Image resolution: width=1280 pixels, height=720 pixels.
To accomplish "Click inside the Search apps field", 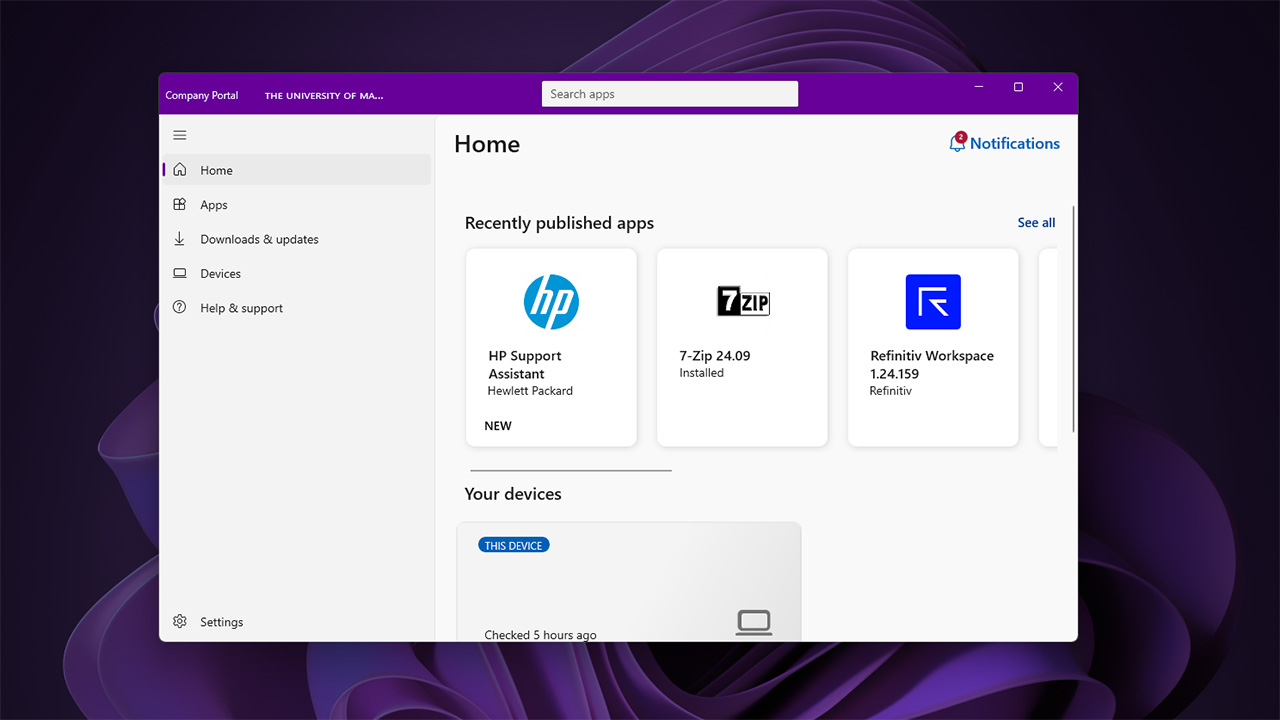I will pos(669,93).
